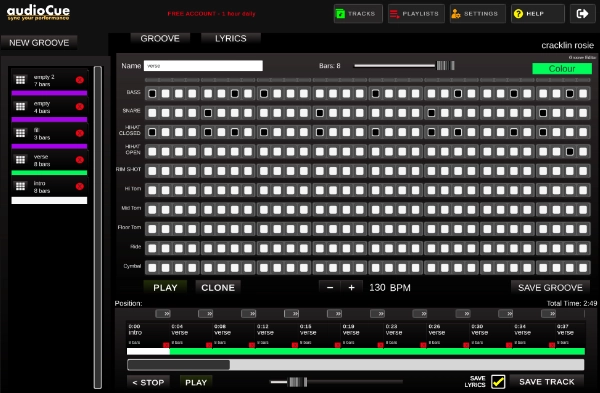
Task: Click the grid icon of the 'intro' groove
Action: coord(20,186)
